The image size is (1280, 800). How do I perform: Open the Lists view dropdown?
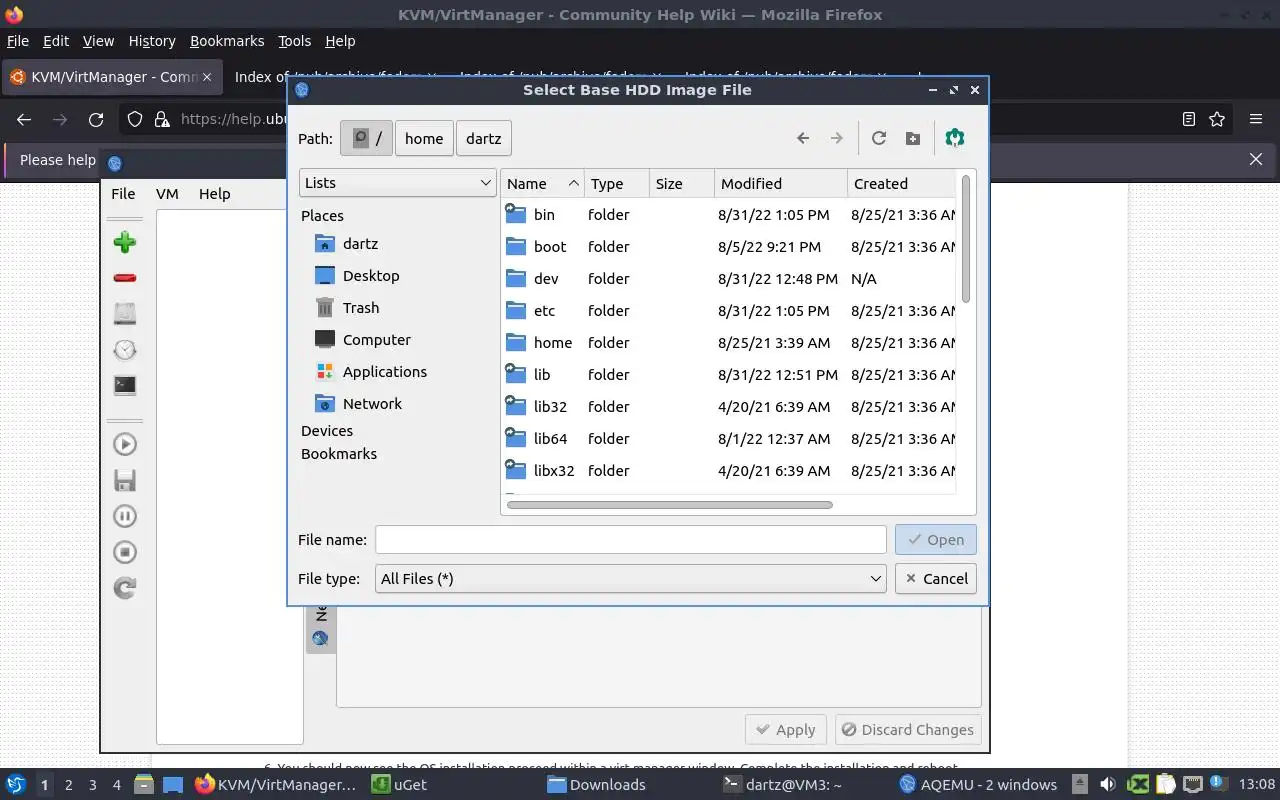pyautogui.click(x=398, y=183)
